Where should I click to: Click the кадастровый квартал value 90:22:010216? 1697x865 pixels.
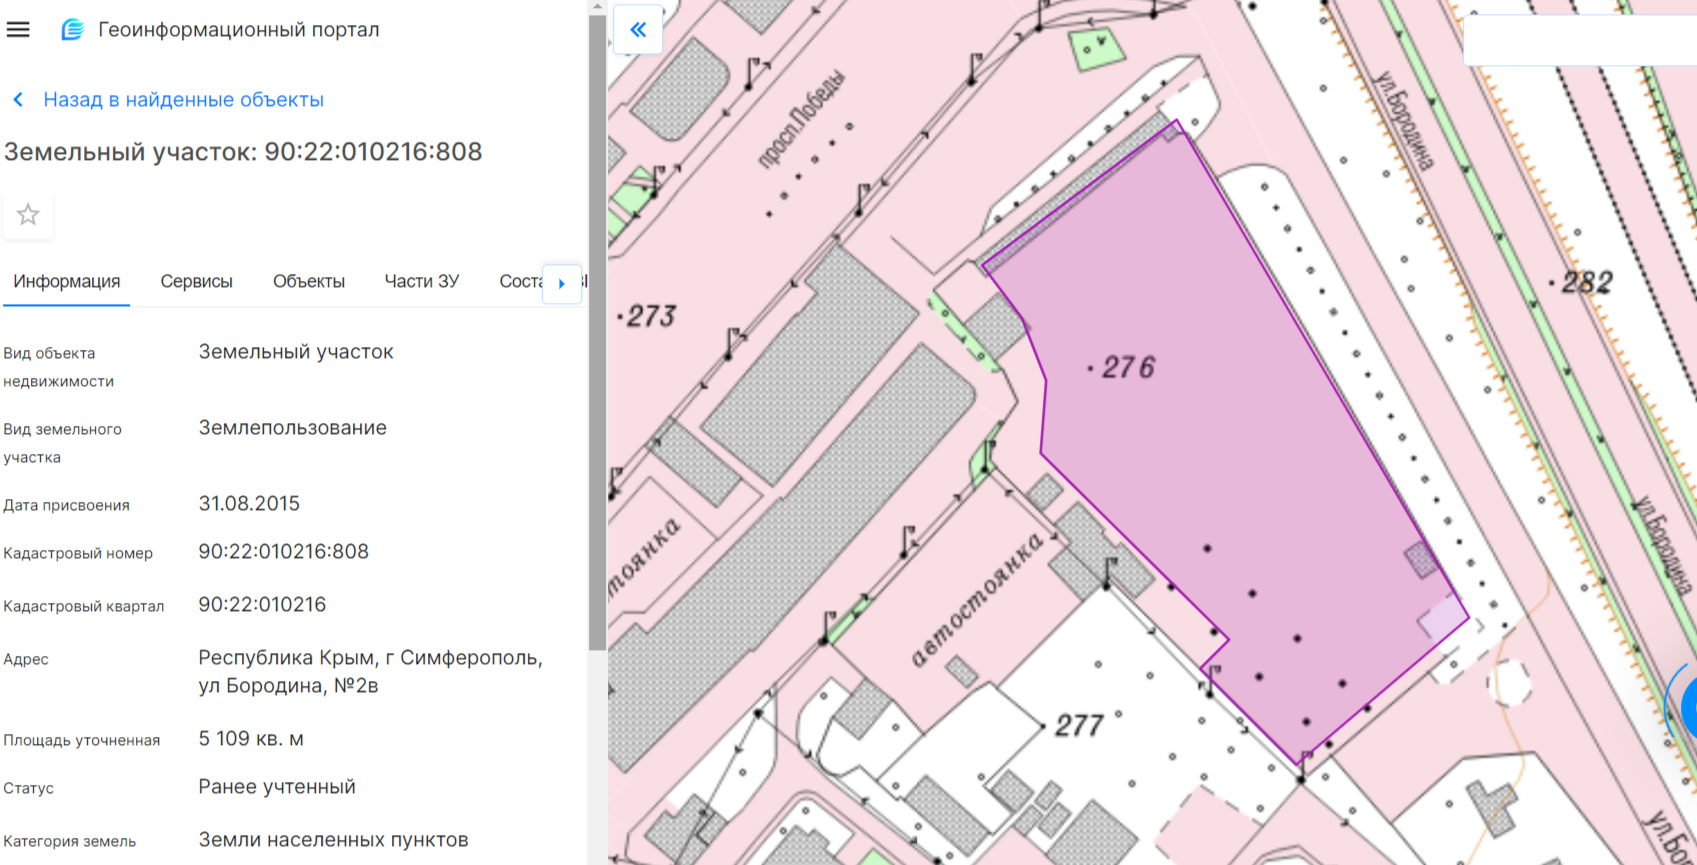[262, 605]
